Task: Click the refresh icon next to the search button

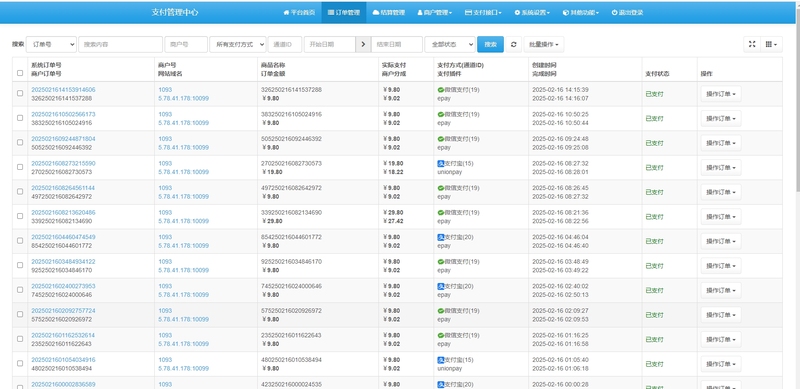Action: 513,44
